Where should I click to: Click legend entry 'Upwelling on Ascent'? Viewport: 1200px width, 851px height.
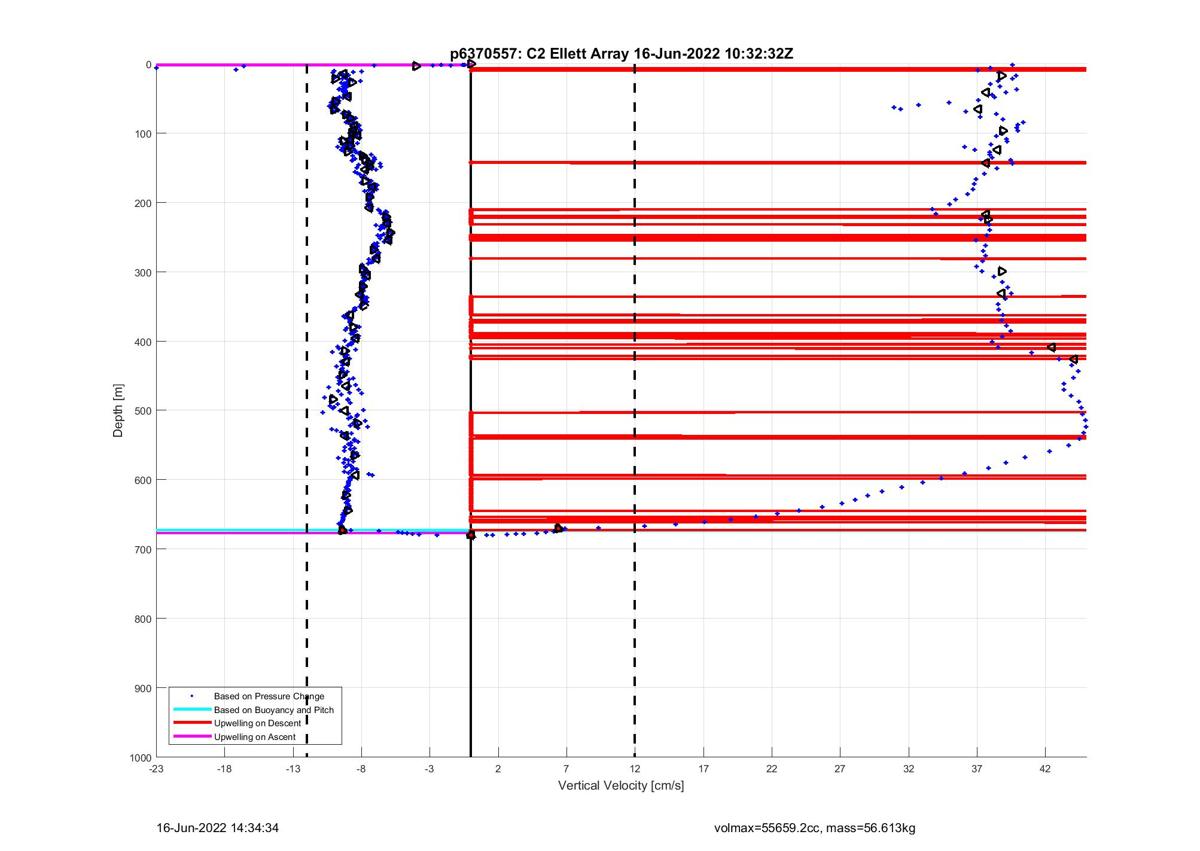pyautogui.click(x=255, y=736)
